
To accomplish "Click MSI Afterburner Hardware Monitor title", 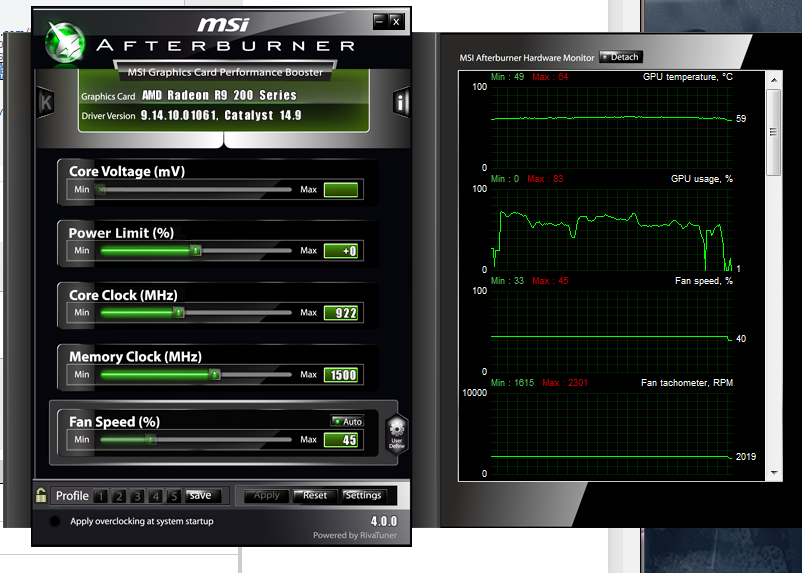I will coord(527,58).
